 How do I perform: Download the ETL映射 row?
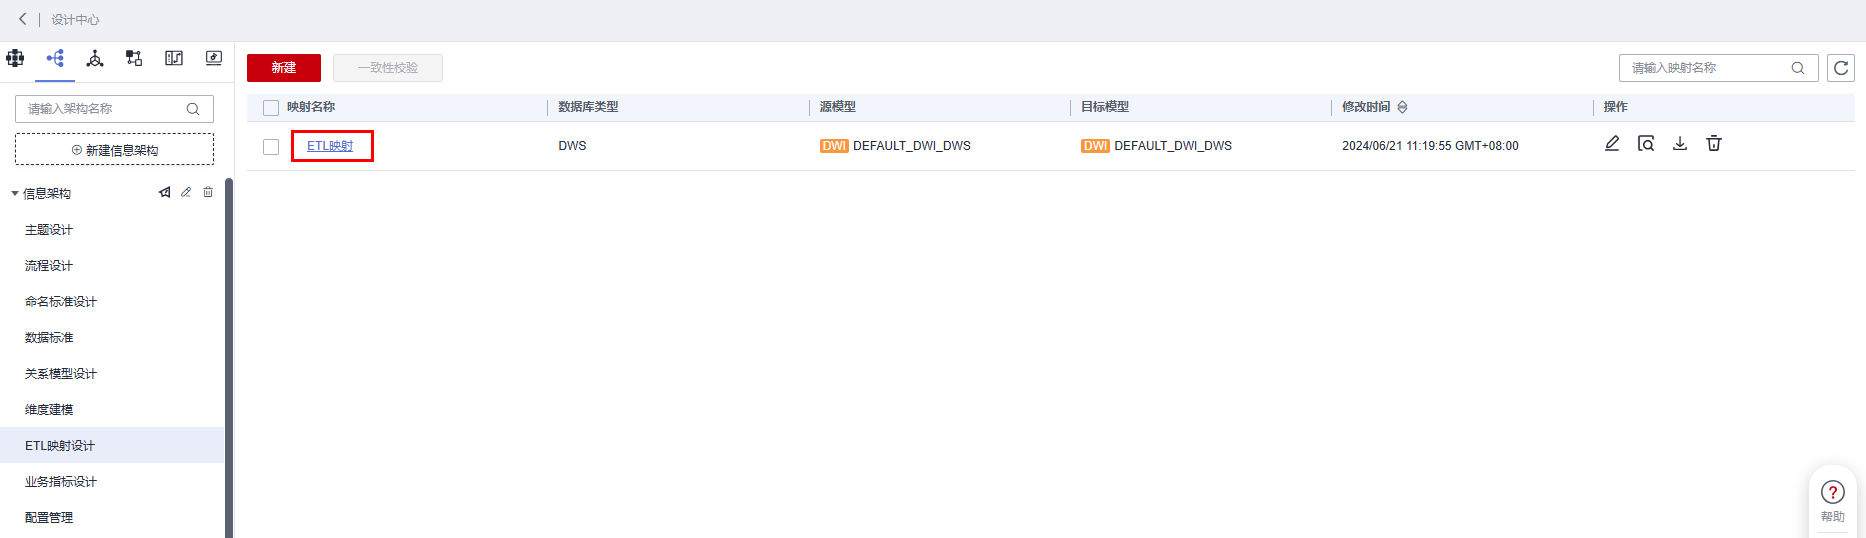pyautogui.click(x=1680, y=144)
